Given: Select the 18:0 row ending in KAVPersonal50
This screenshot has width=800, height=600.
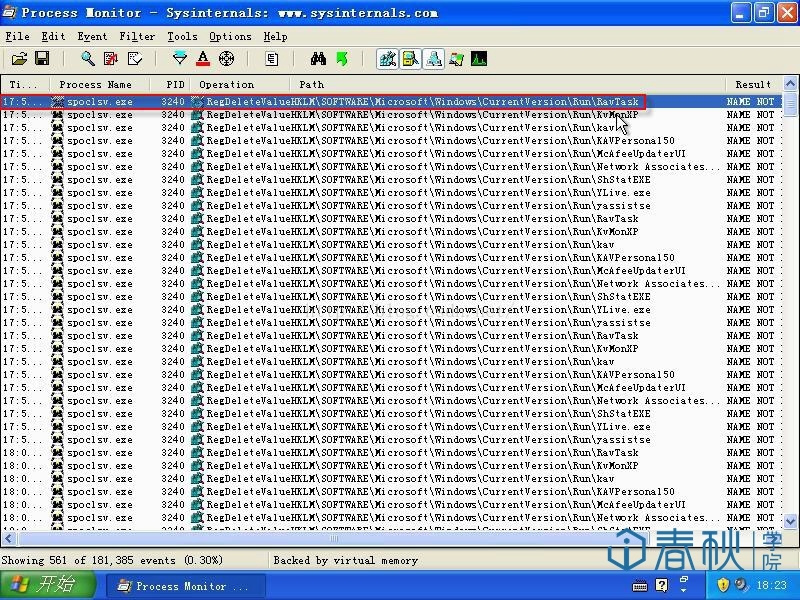Looking at the screenshot, I should point(391,492).
